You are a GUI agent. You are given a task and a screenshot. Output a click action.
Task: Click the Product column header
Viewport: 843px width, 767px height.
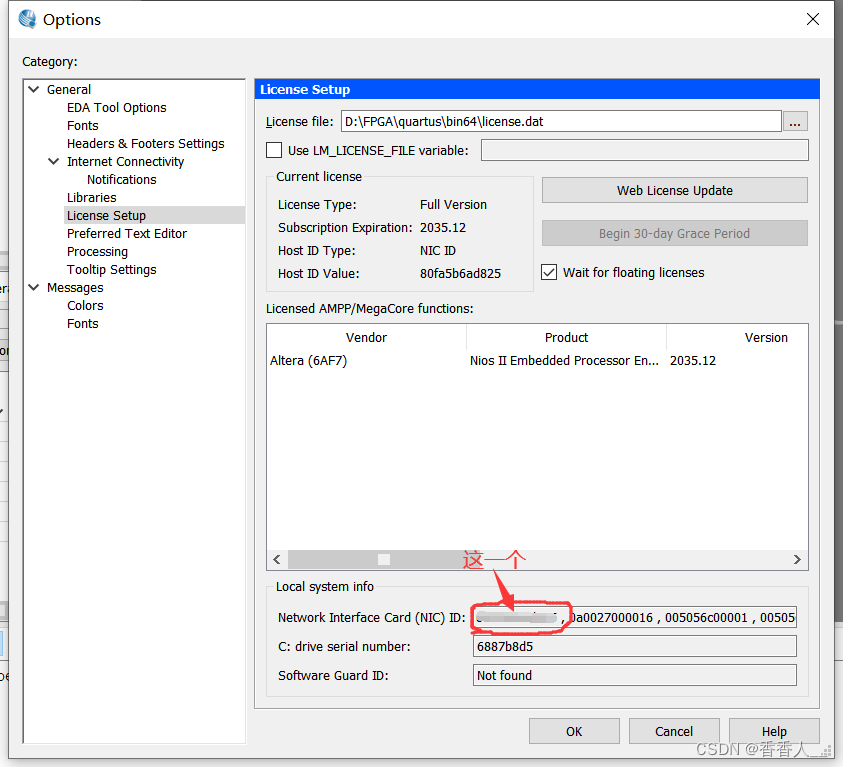pyautogui.click(x=566, y=338)
